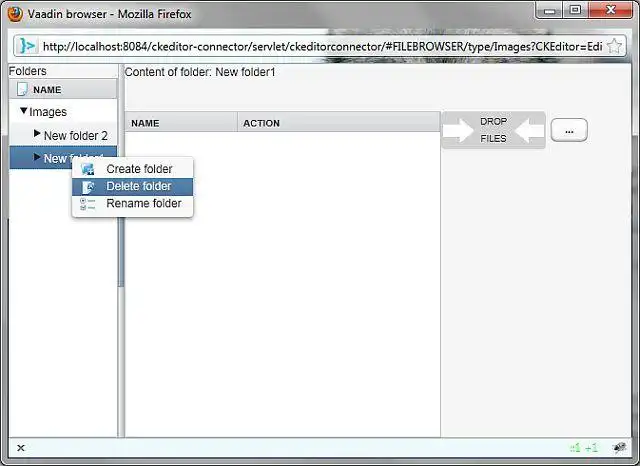640x466 pixels.
Task: Click the Firefox logo in title bar
Action: pyautogui.click(x=16, y=14)
